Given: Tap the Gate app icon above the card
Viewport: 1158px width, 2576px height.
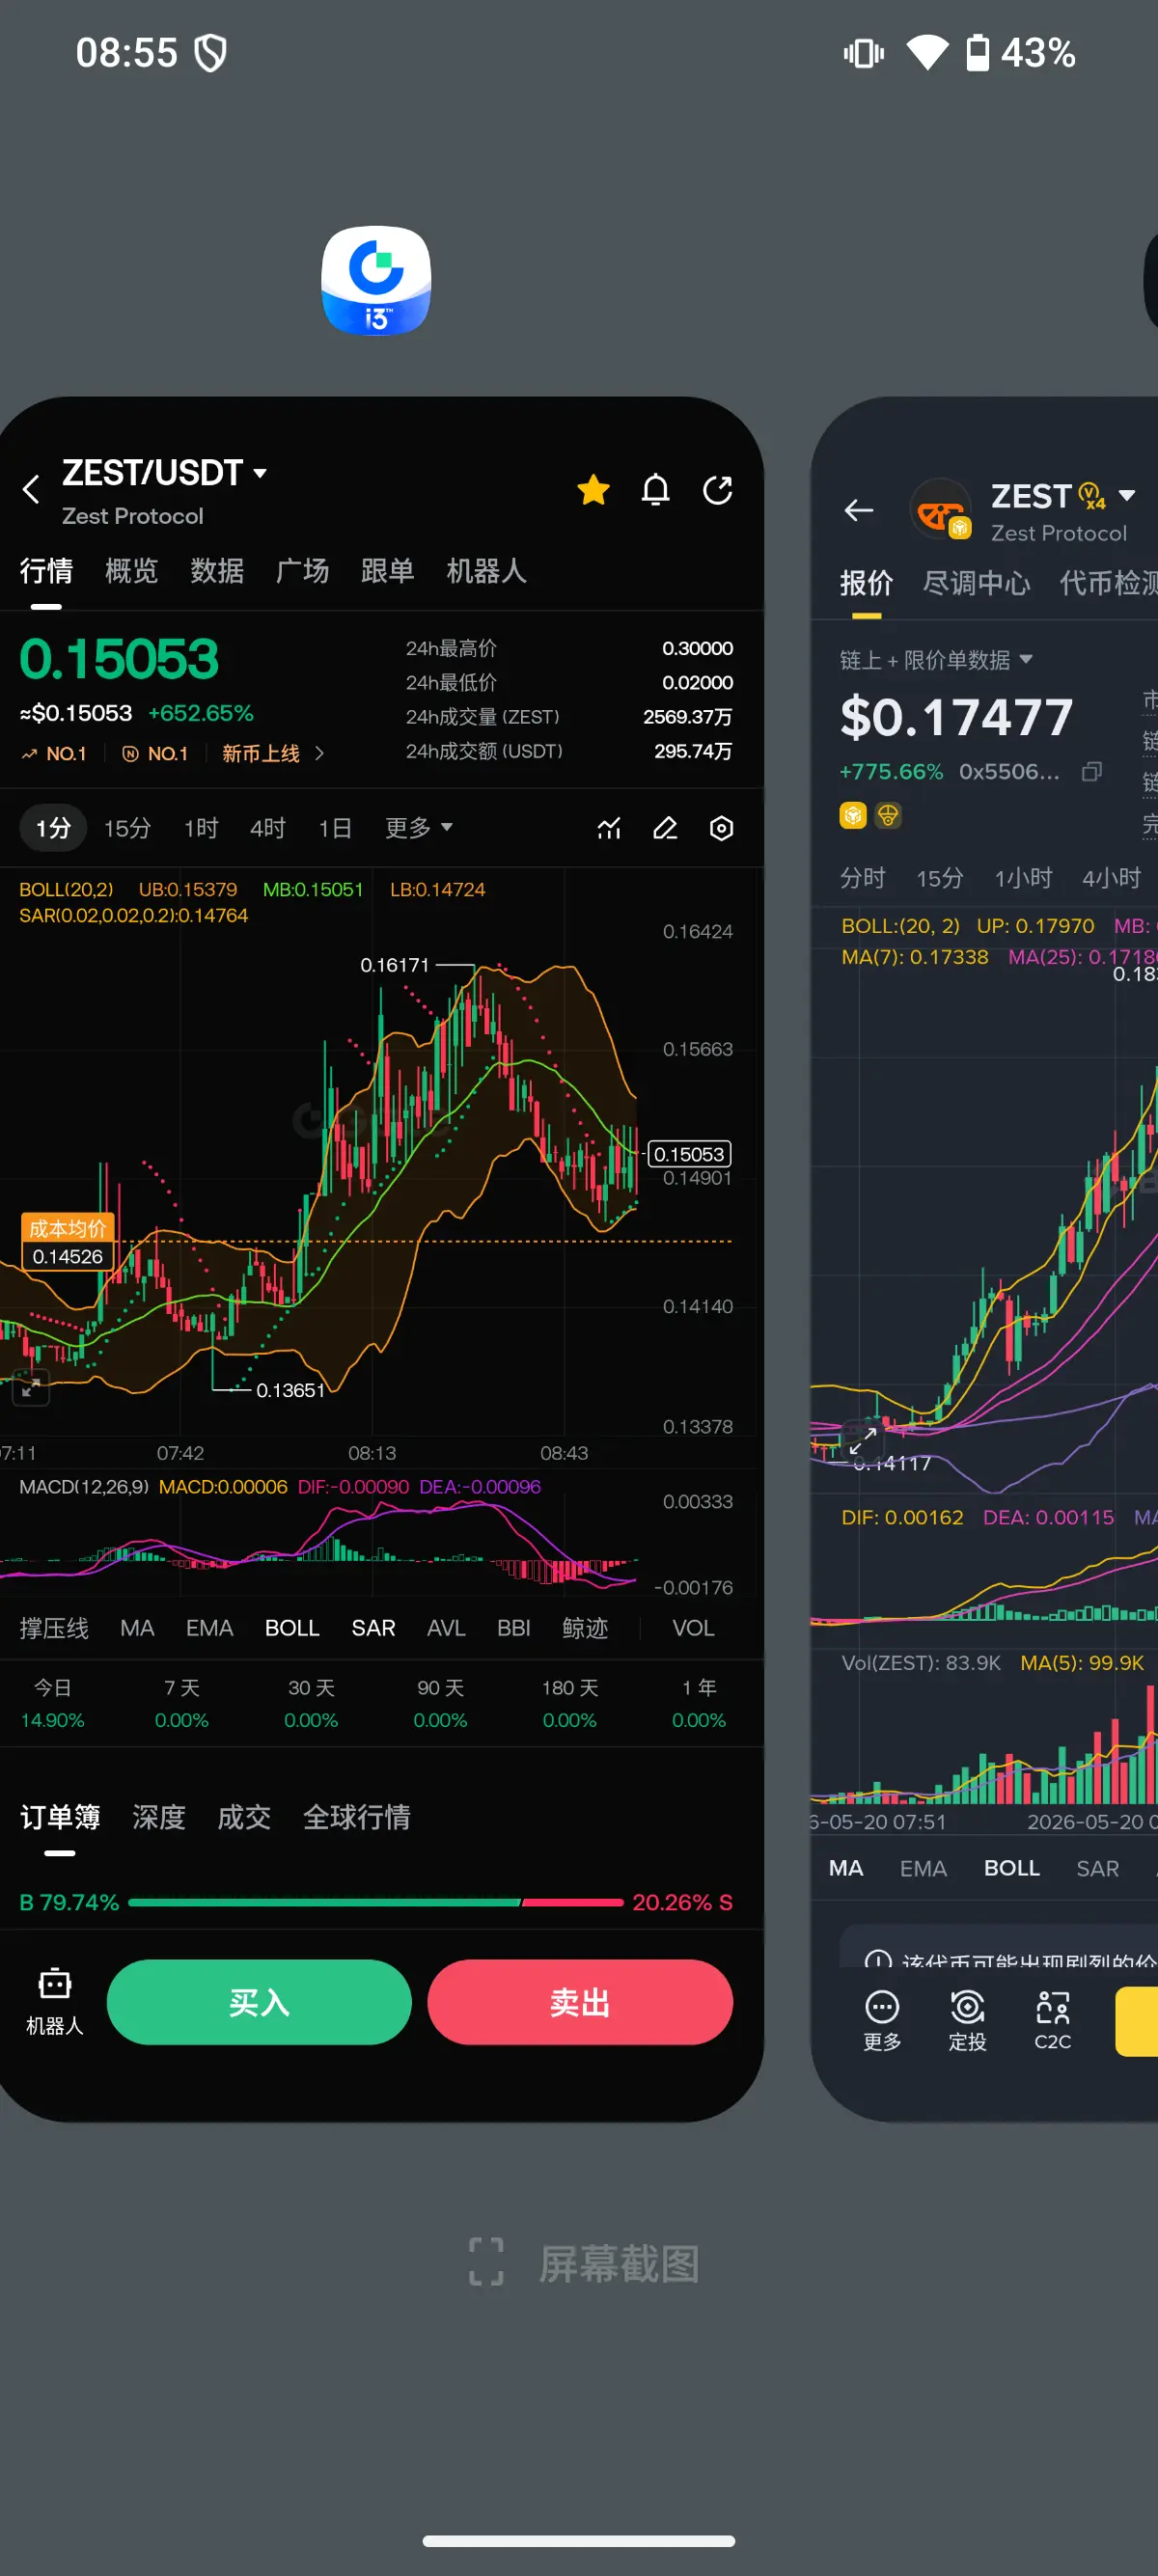Looking at the screenshot, I should [376, 281].
